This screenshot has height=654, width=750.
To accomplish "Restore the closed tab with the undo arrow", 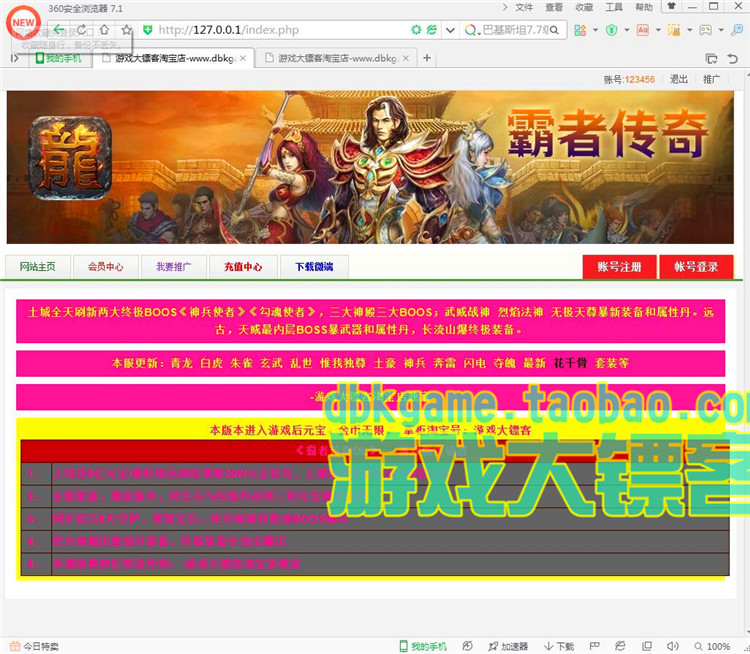I will click(732, 58).
